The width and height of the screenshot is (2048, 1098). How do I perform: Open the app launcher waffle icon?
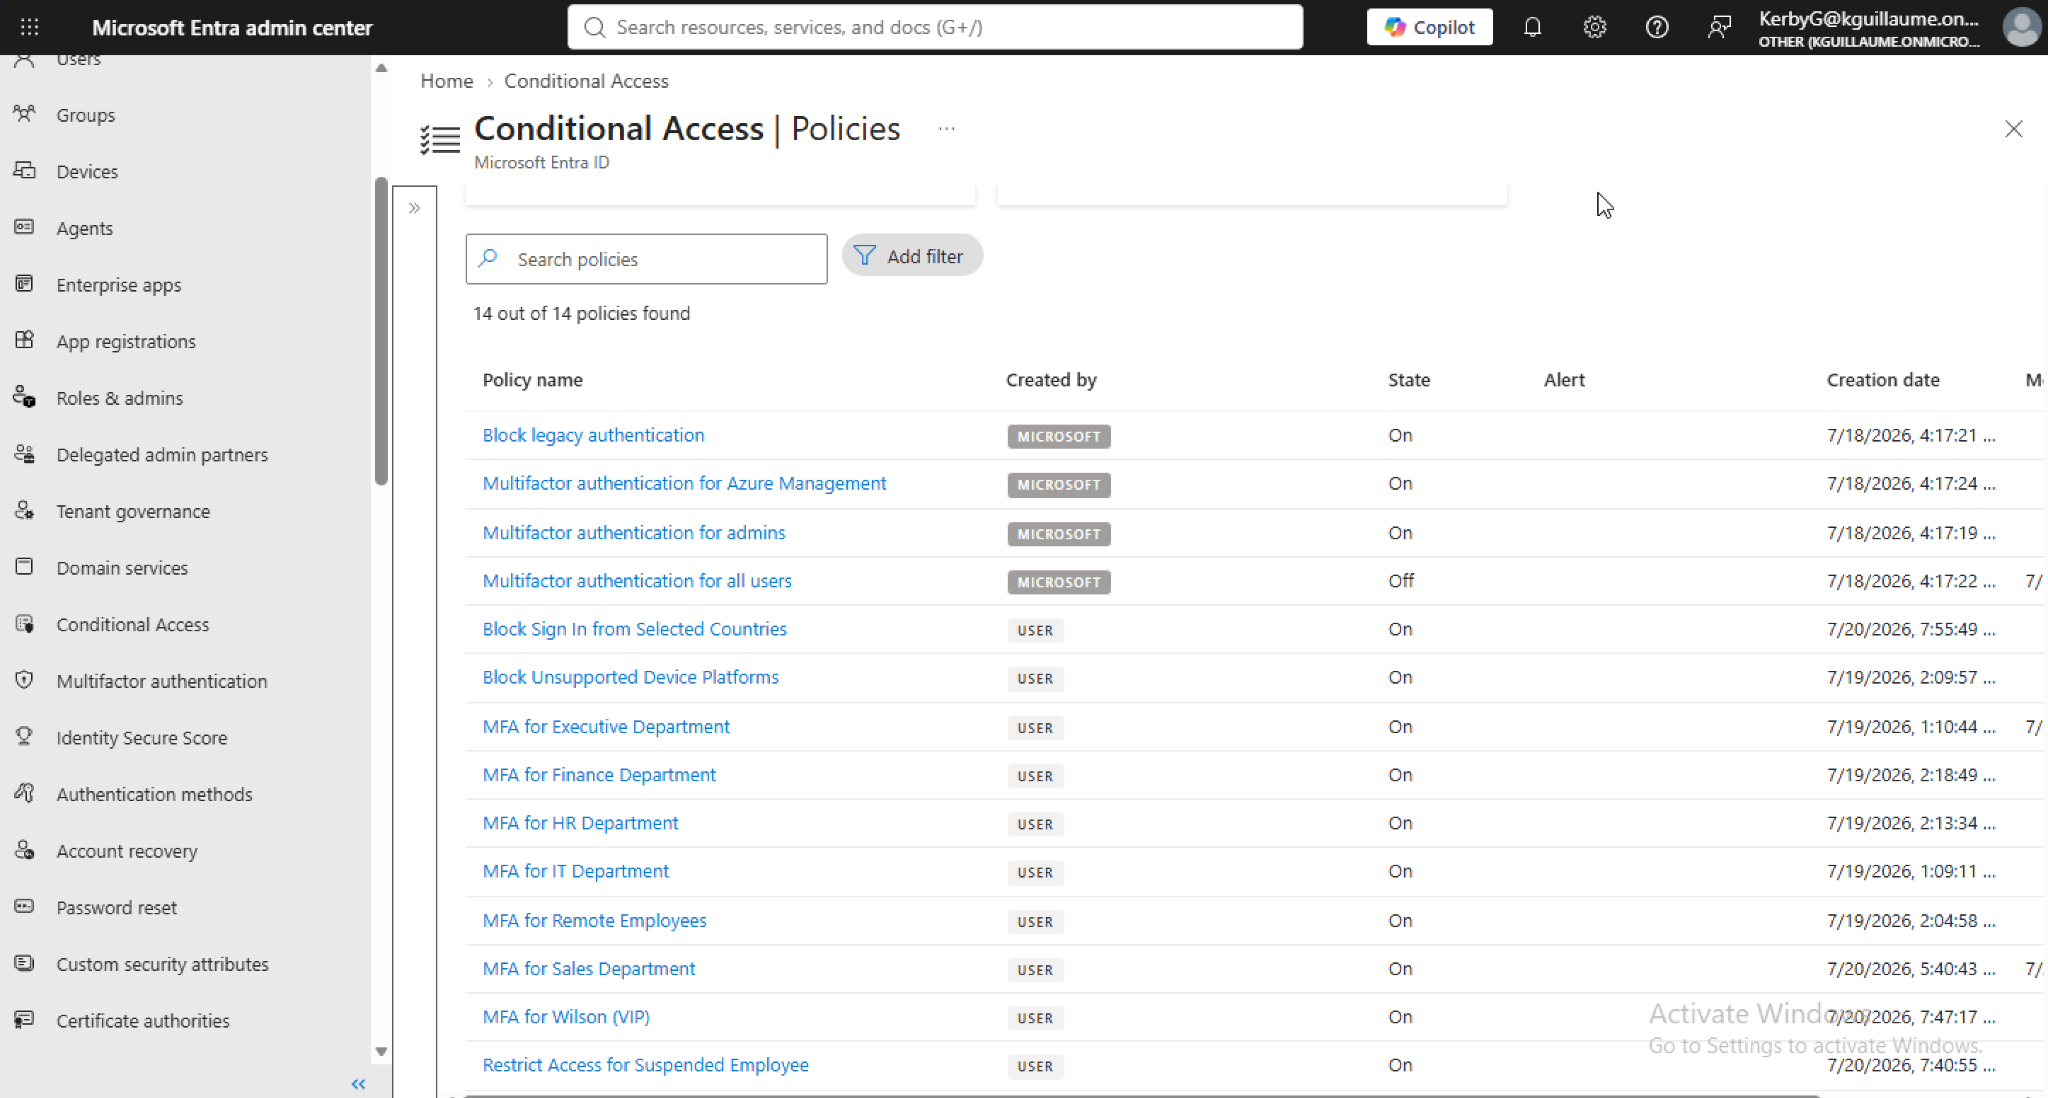pyautogui.click(x=30, y=27)
